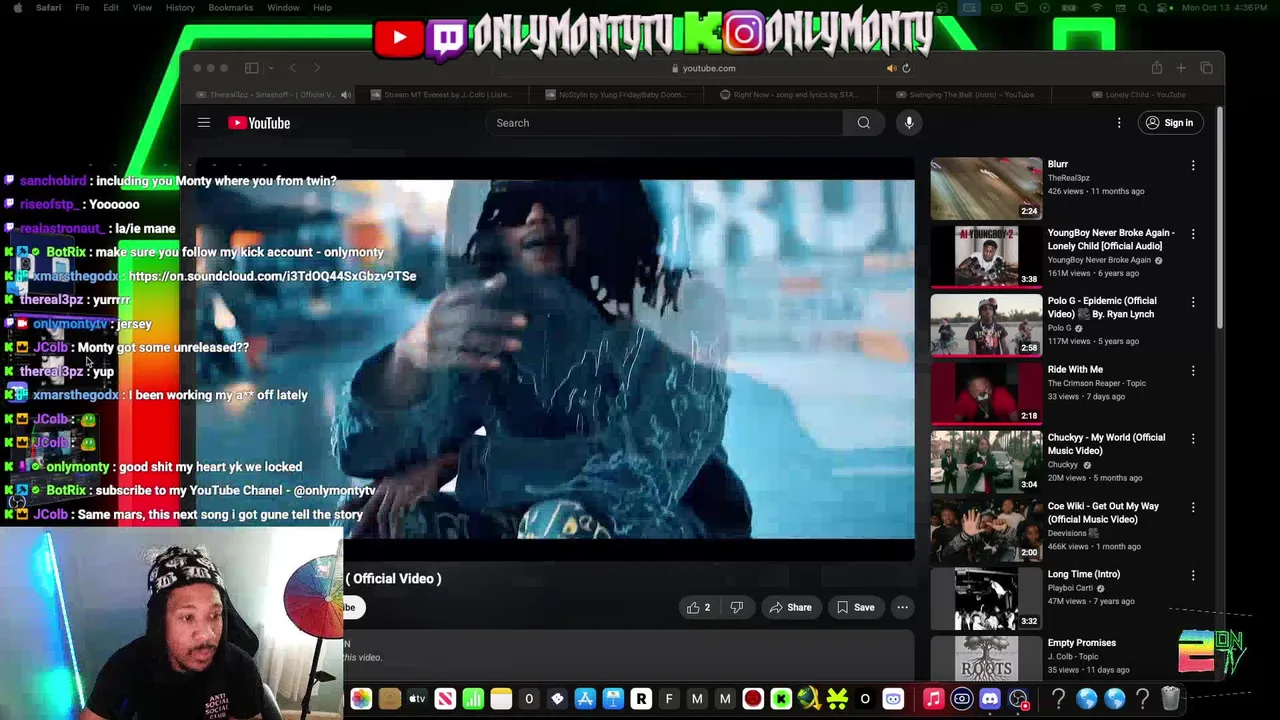The height and width of the screenshot is (720, 1280).
Task: Open more actions ellipsis under the video
Action: pos(902,607)
